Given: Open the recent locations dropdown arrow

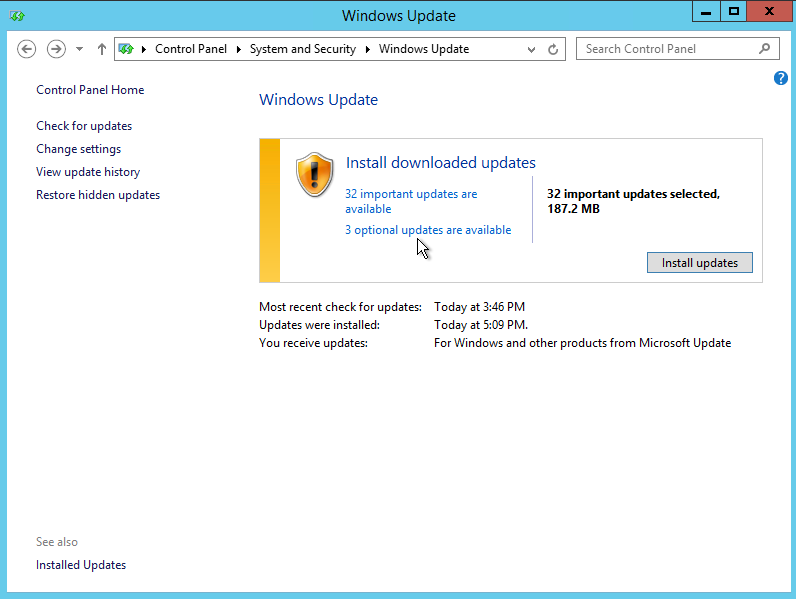Looking at the screenshot, I should point(79,49).
